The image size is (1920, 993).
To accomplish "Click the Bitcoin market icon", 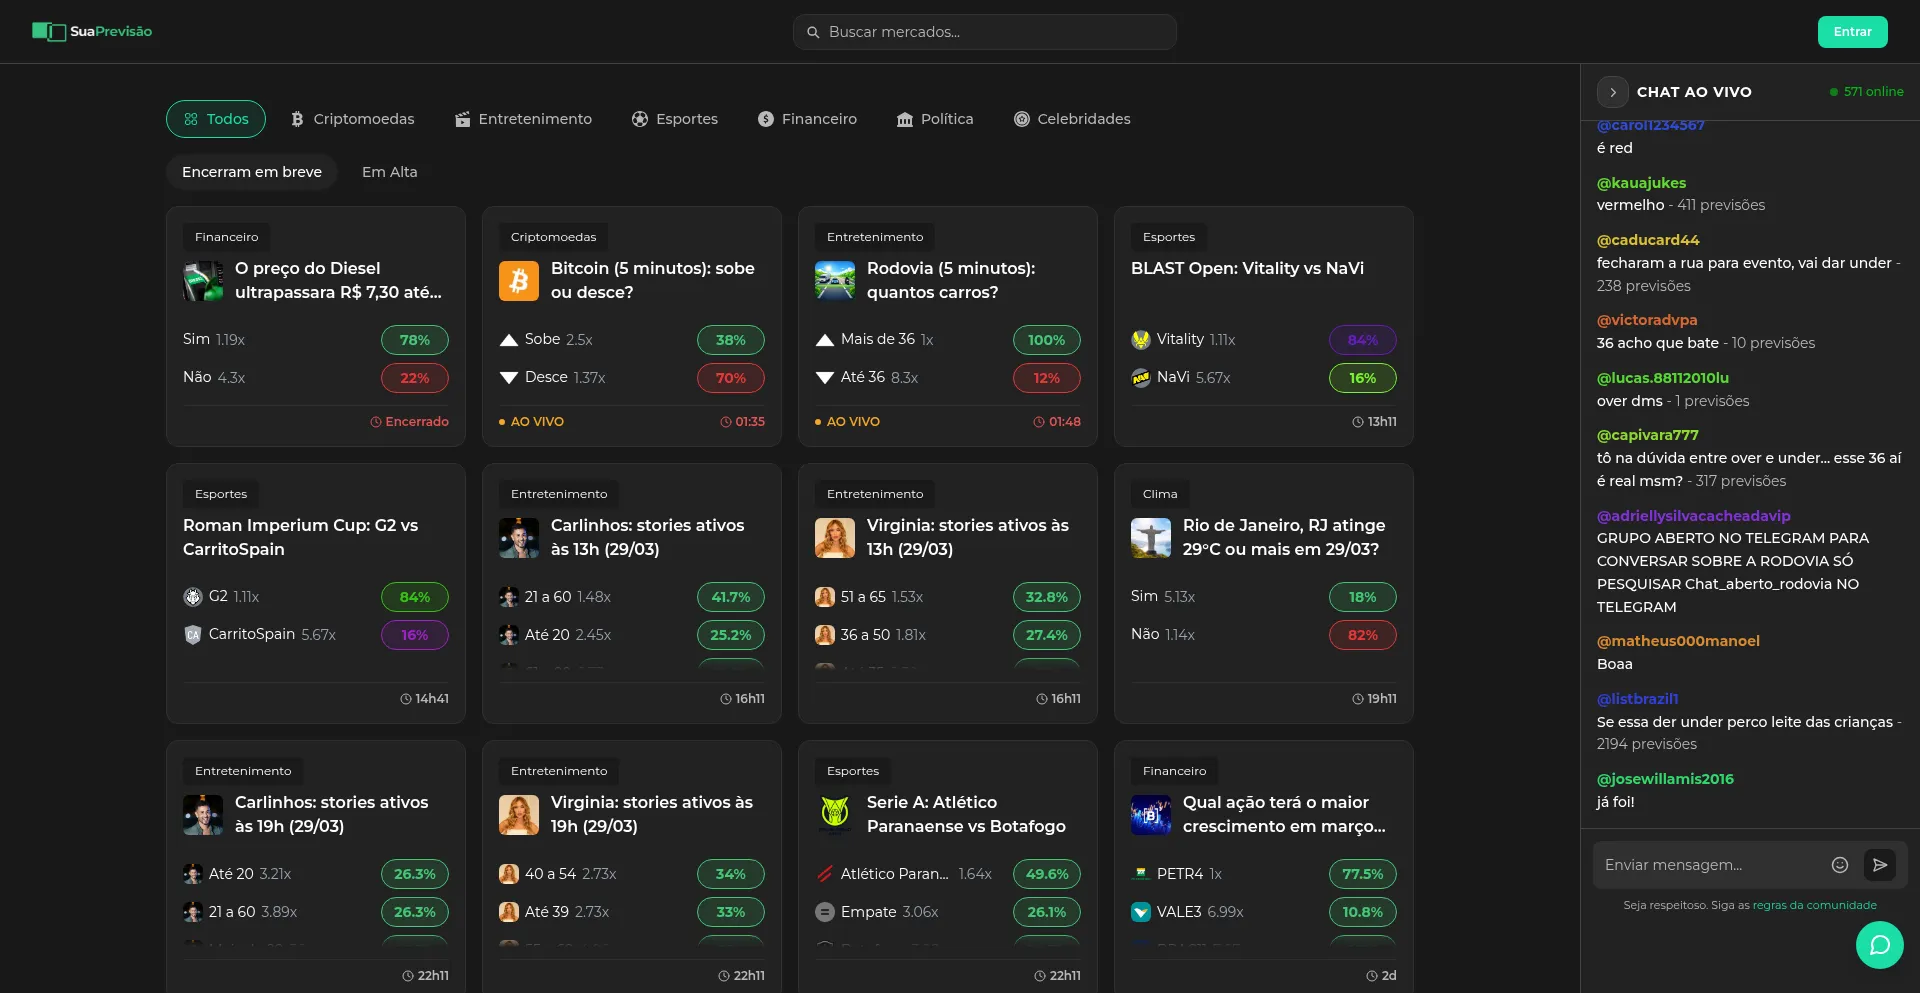I will [x=519, y=281].
